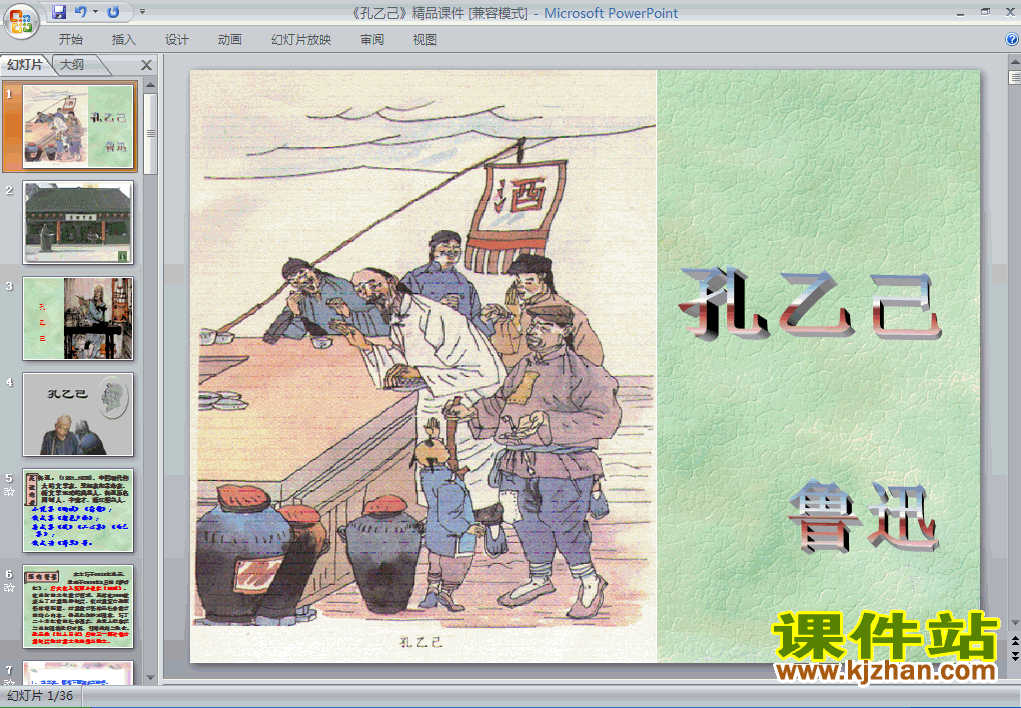Click the 幻灯片 1/36 status bar indicator
1021x708 pixels.
click(40, 696)
